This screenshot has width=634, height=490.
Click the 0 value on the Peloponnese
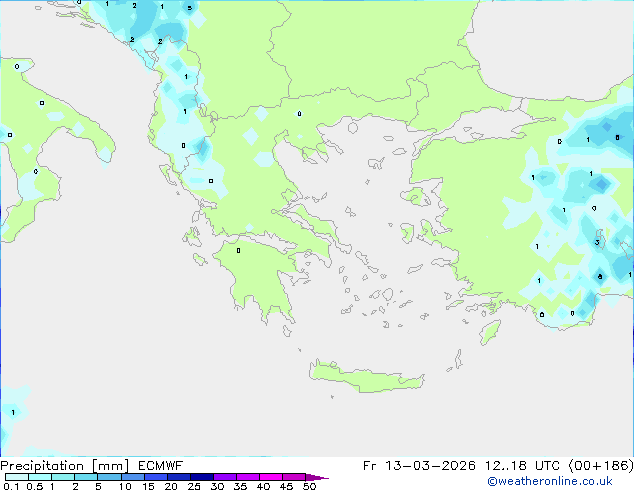pos(238,251)
